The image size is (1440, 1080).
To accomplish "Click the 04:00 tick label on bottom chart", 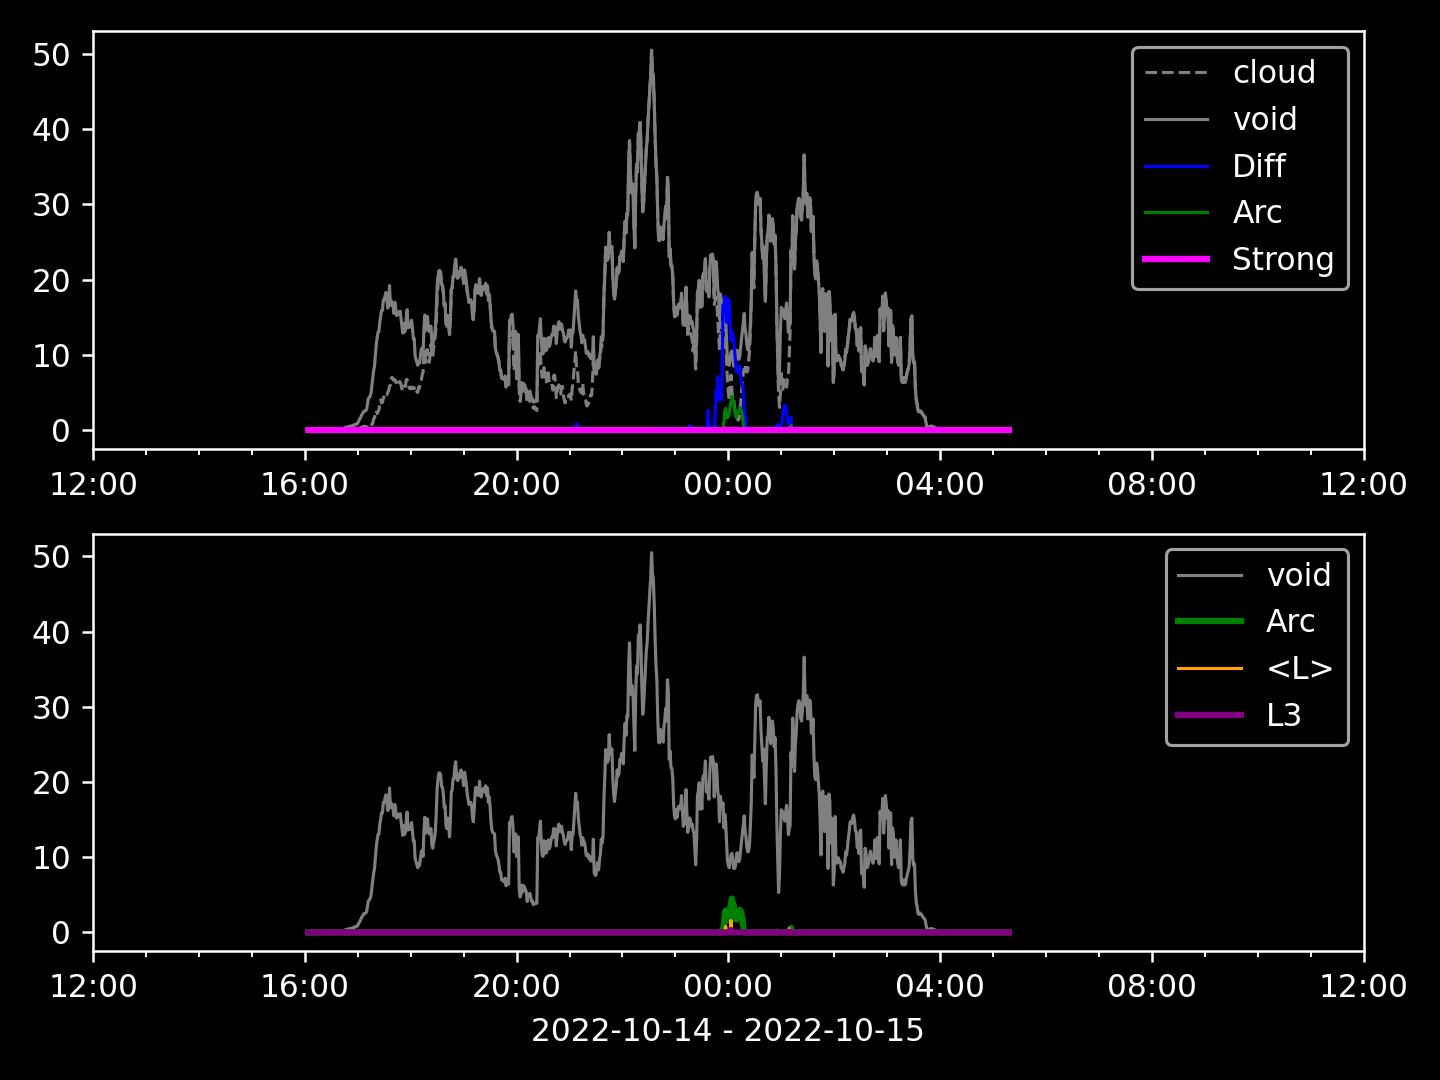I will tap(940, 987).
